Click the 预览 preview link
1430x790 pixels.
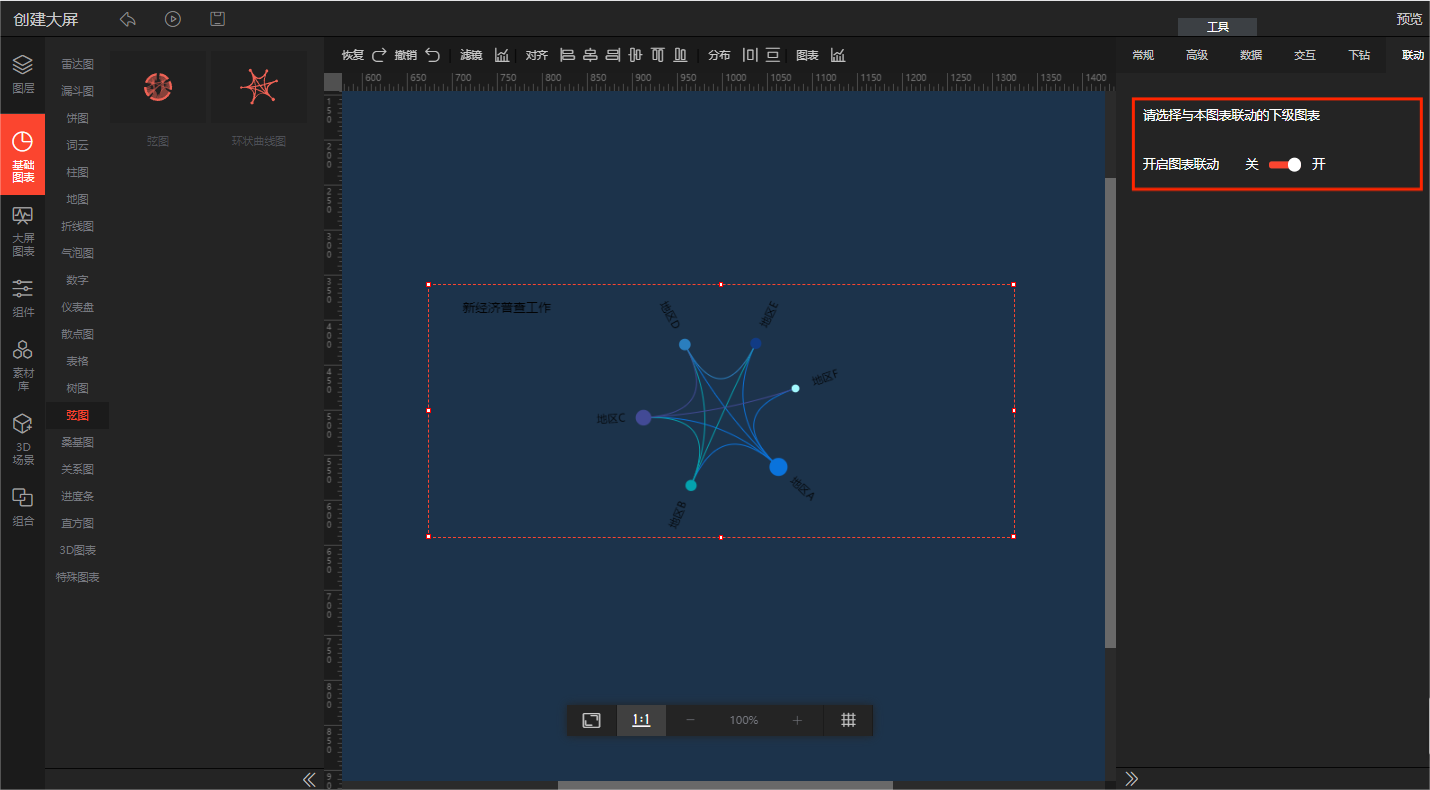[1409, 19]
